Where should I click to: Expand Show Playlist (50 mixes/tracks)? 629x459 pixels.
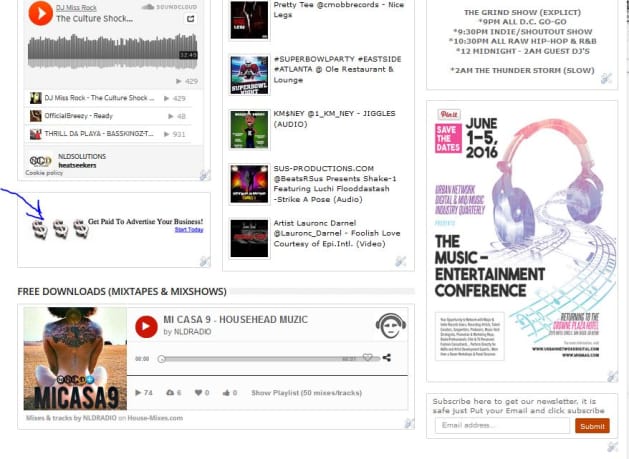click(x=306, y=393)
